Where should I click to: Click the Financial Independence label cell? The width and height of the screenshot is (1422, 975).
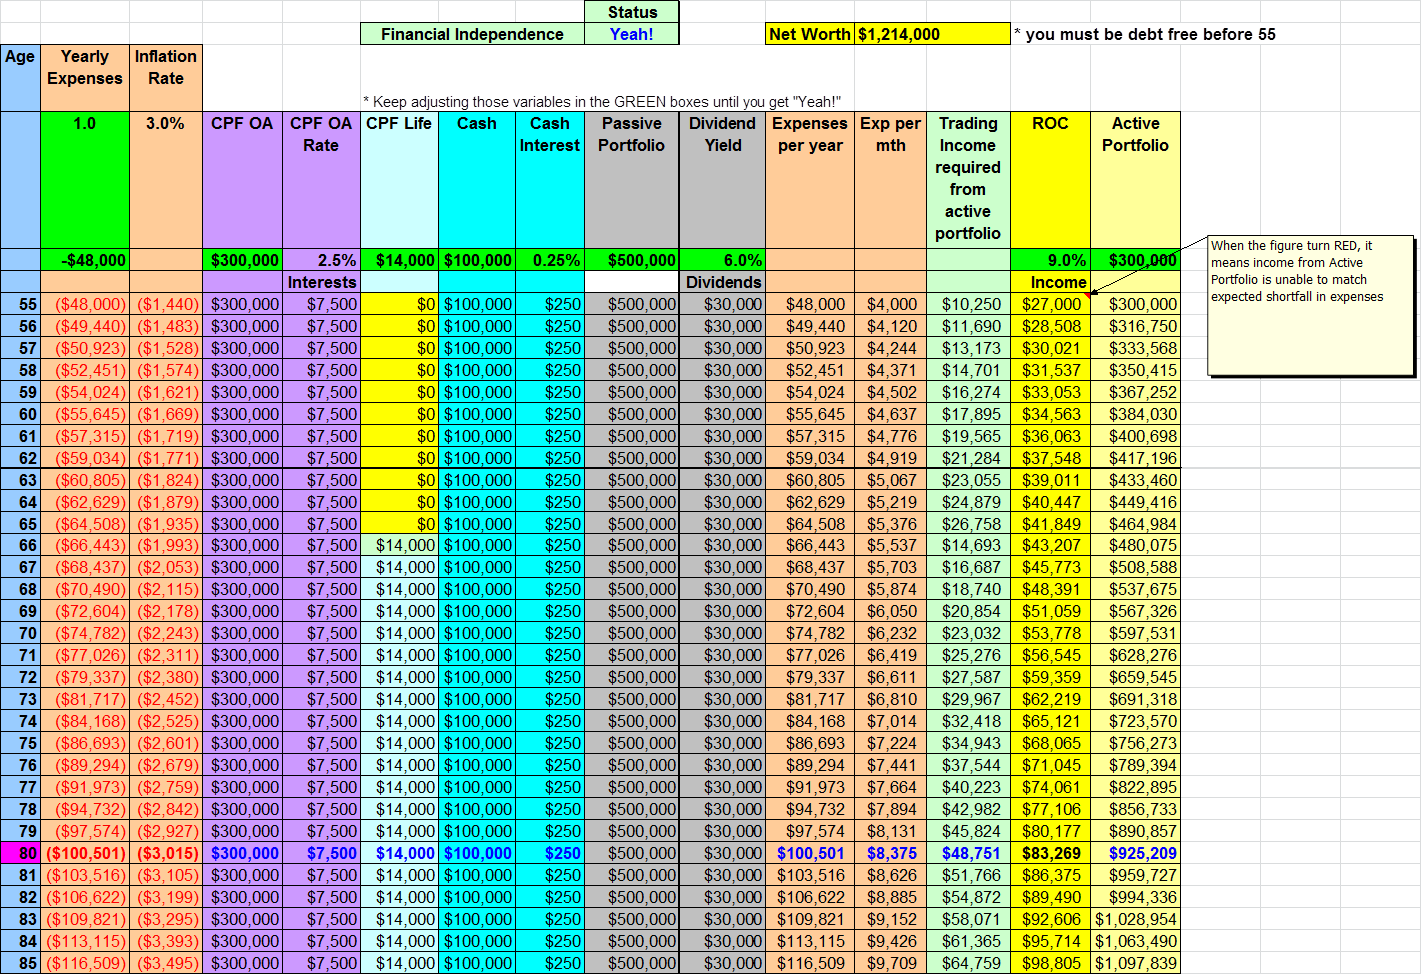472,34
